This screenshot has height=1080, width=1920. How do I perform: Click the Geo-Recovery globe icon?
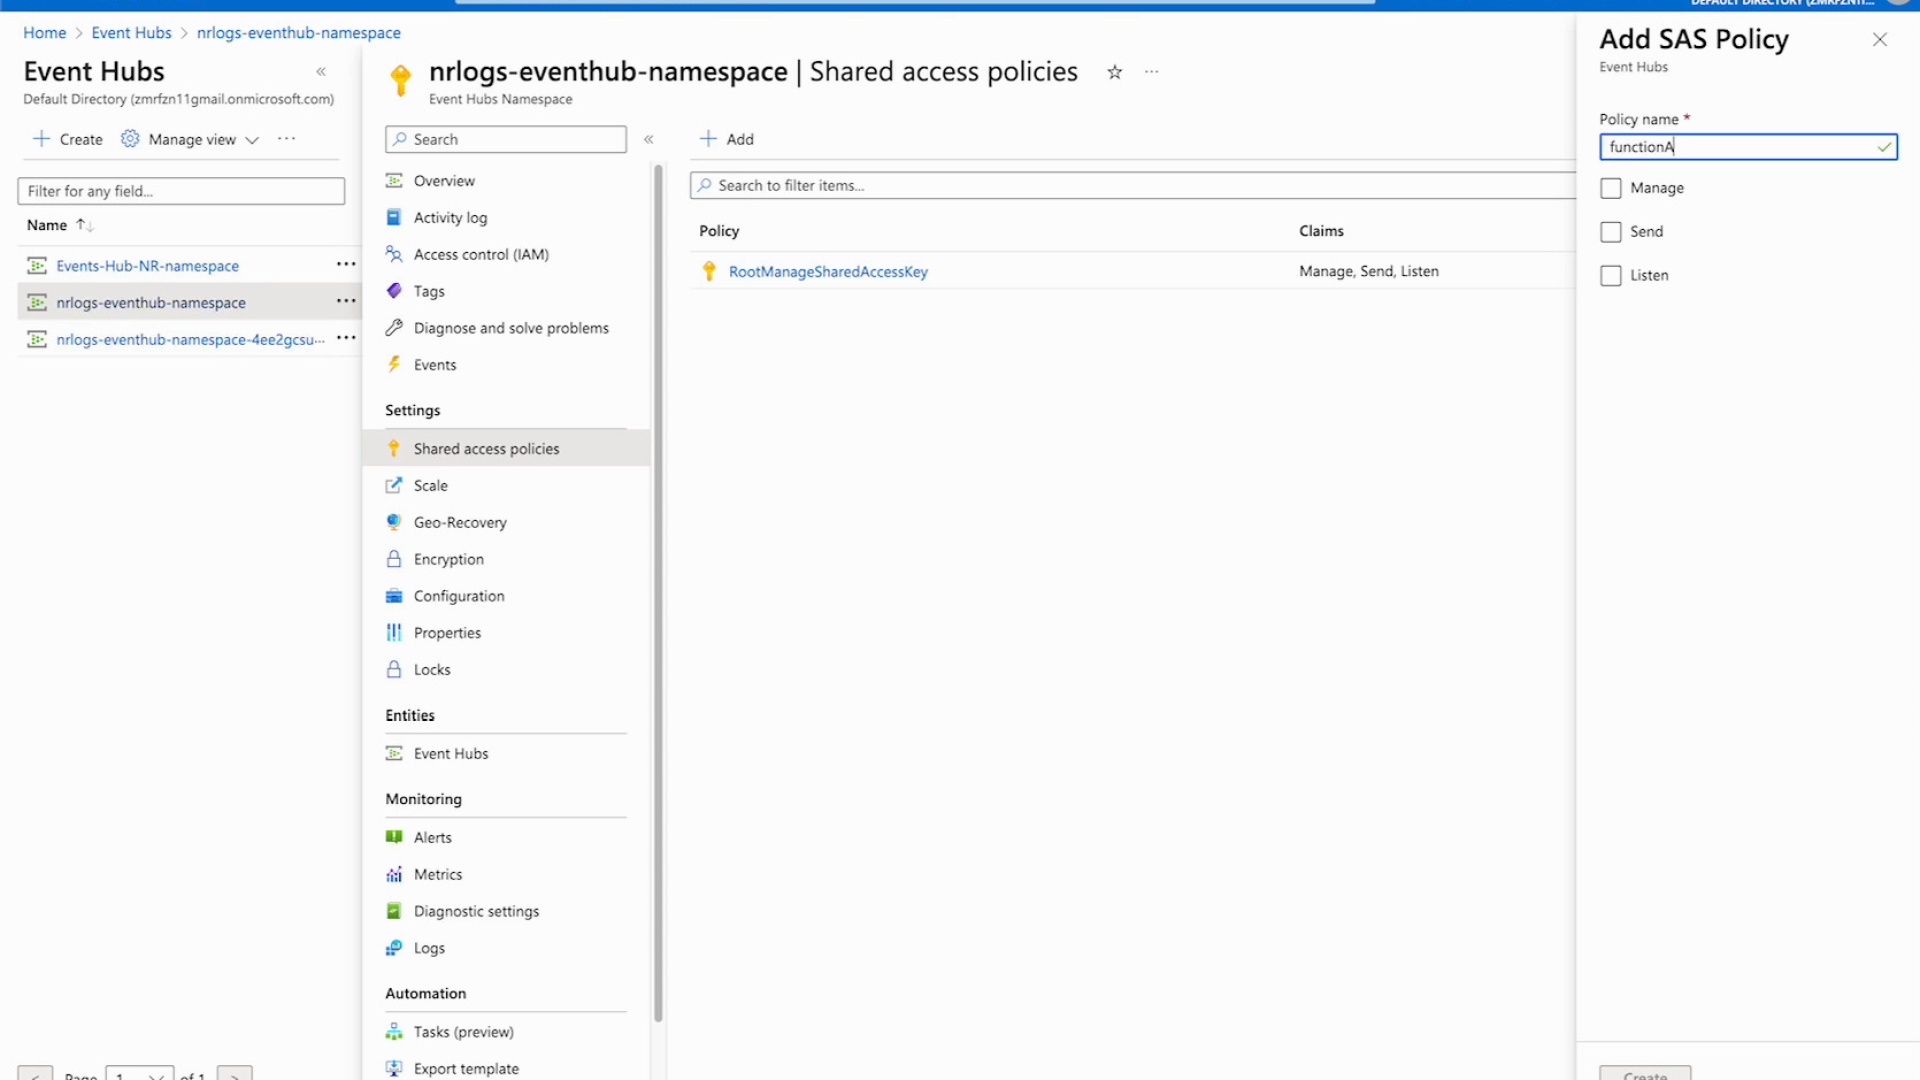(394, 523)
